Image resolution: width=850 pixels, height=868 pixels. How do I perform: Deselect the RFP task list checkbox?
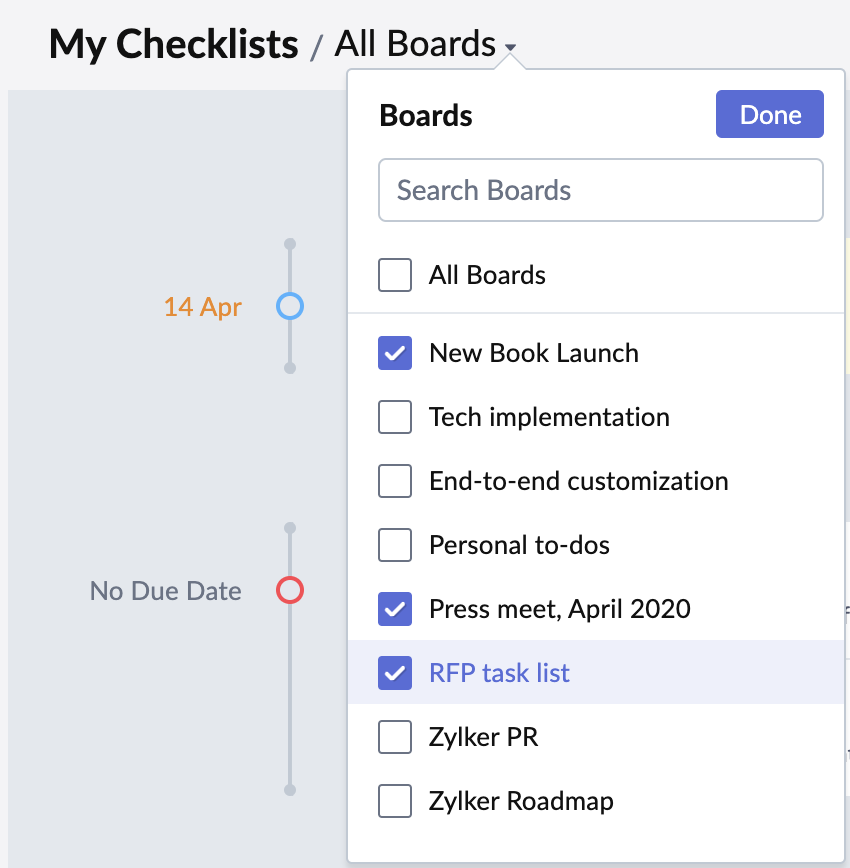coord(395,673)
